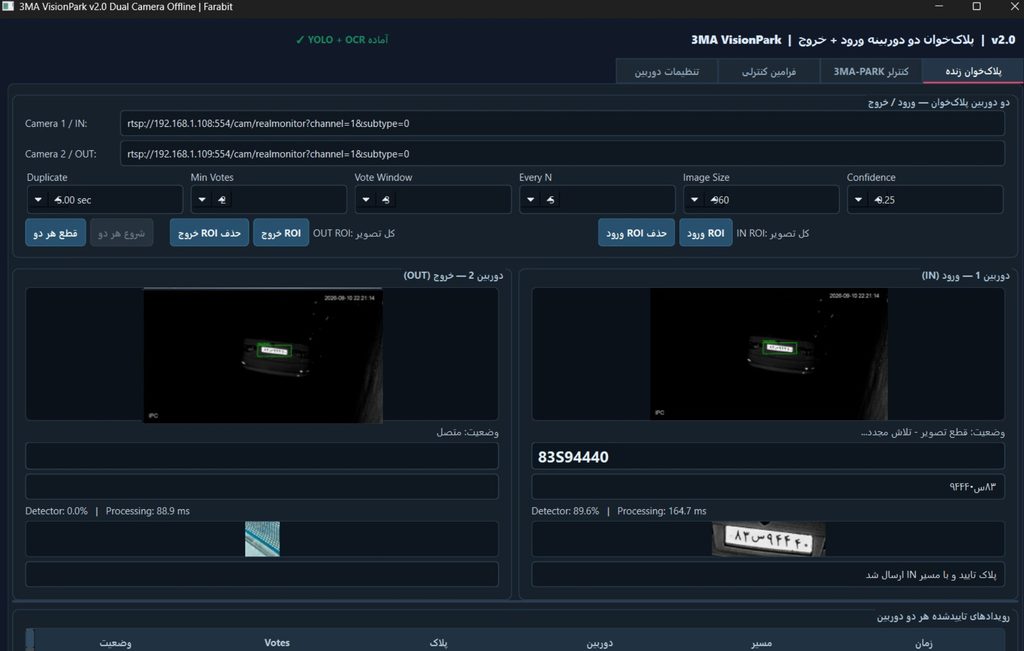Click the IN ROI: کل تصویر label
1024x651 pixels.
[773, 233]
